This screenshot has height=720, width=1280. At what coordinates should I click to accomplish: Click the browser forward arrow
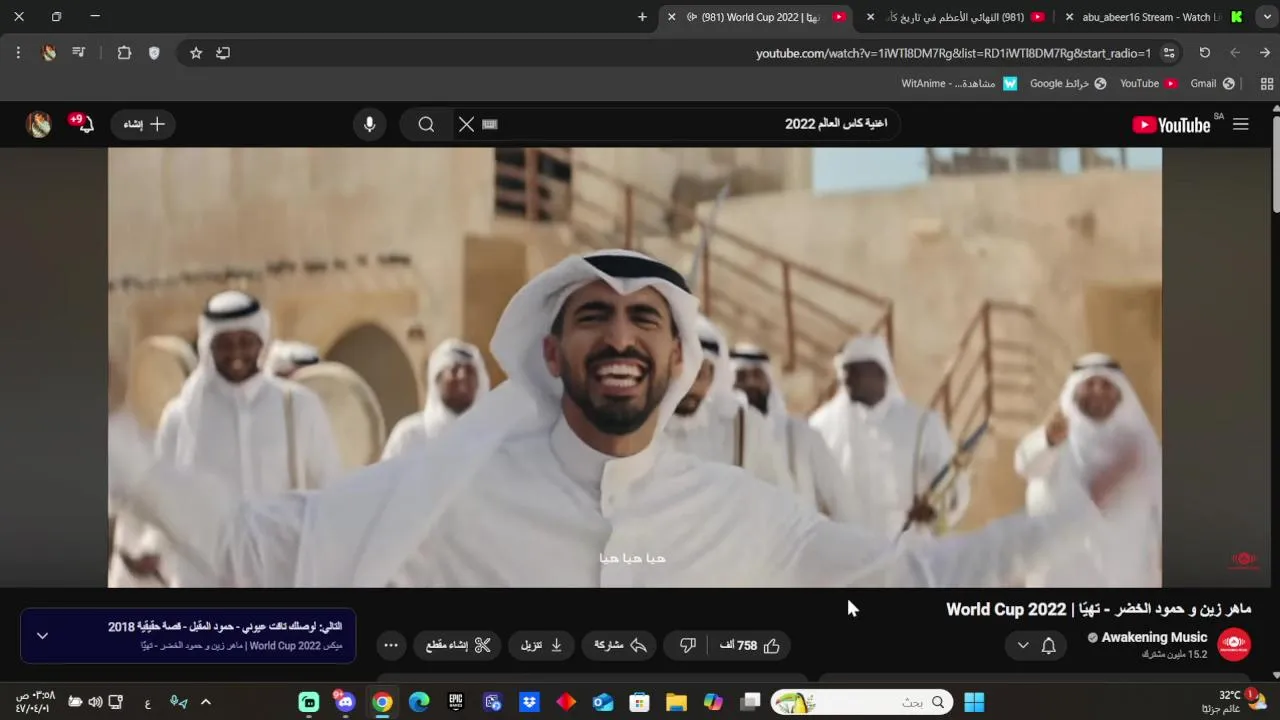1265,53
